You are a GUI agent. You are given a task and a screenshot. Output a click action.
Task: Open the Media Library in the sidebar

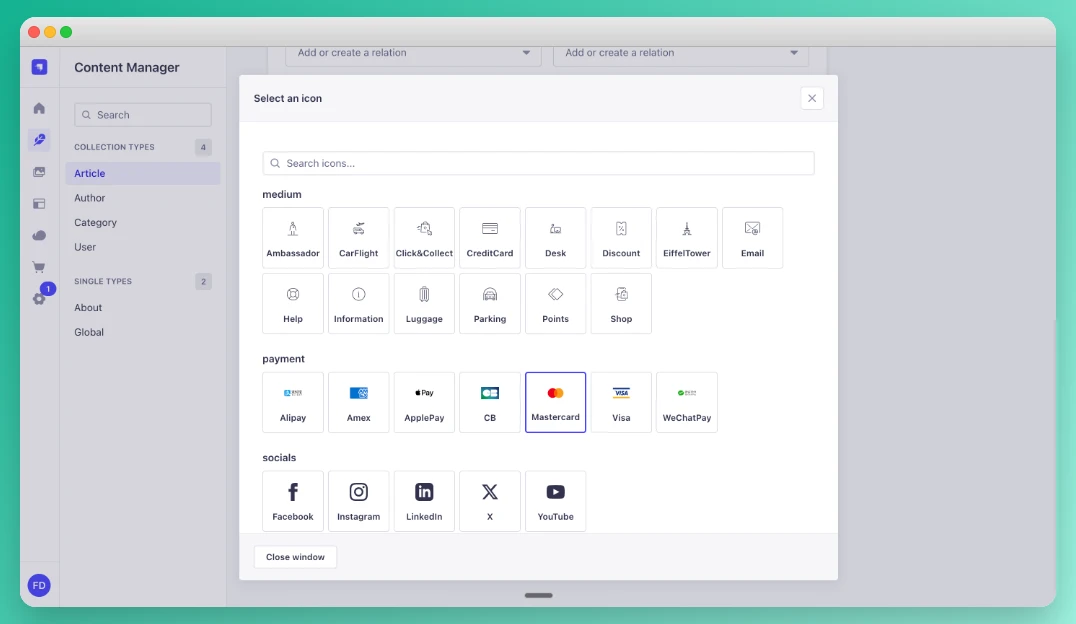[39, 172]
